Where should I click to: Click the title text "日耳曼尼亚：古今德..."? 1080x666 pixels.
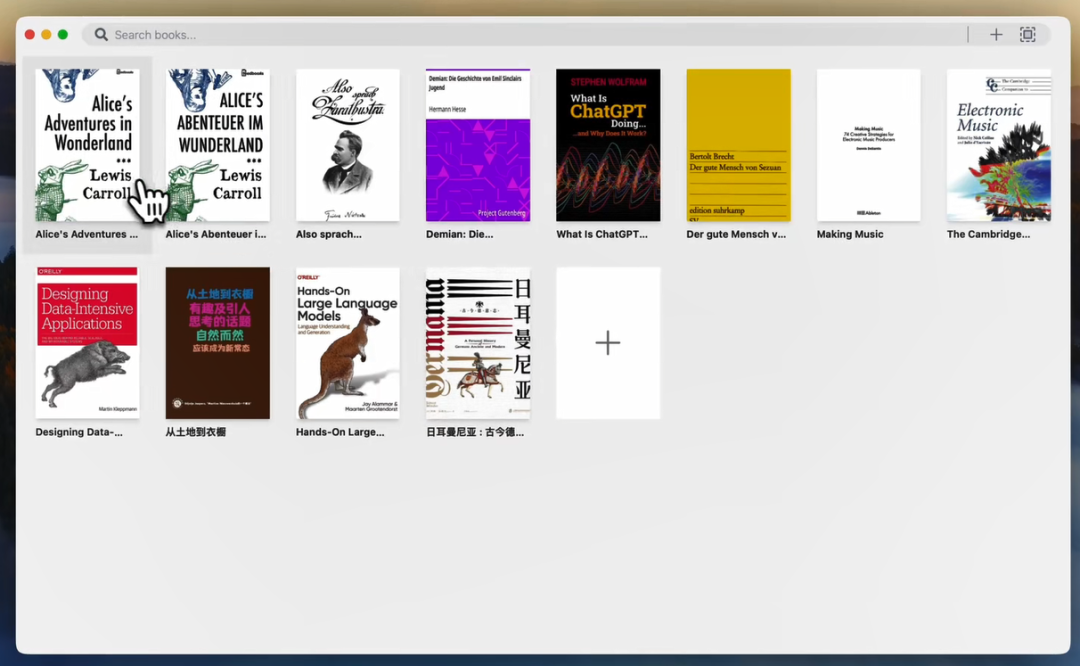(x=475, y=432)
